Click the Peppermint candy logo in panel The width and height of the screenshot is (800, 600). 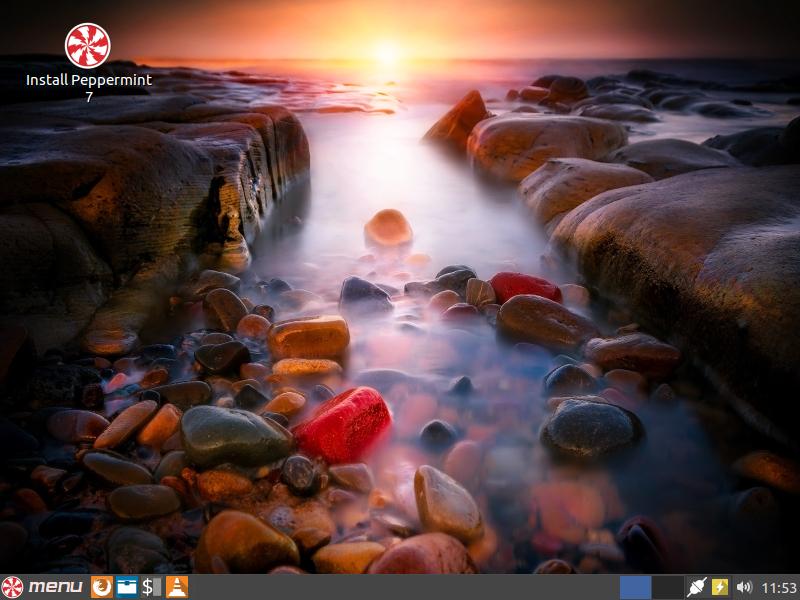(x=13, y=587)
